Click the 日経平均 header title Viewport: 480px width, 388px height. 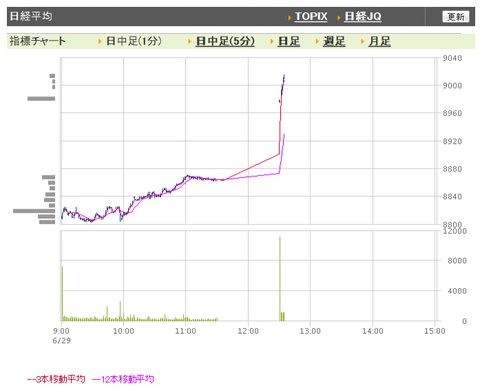[x=31, y=16]
